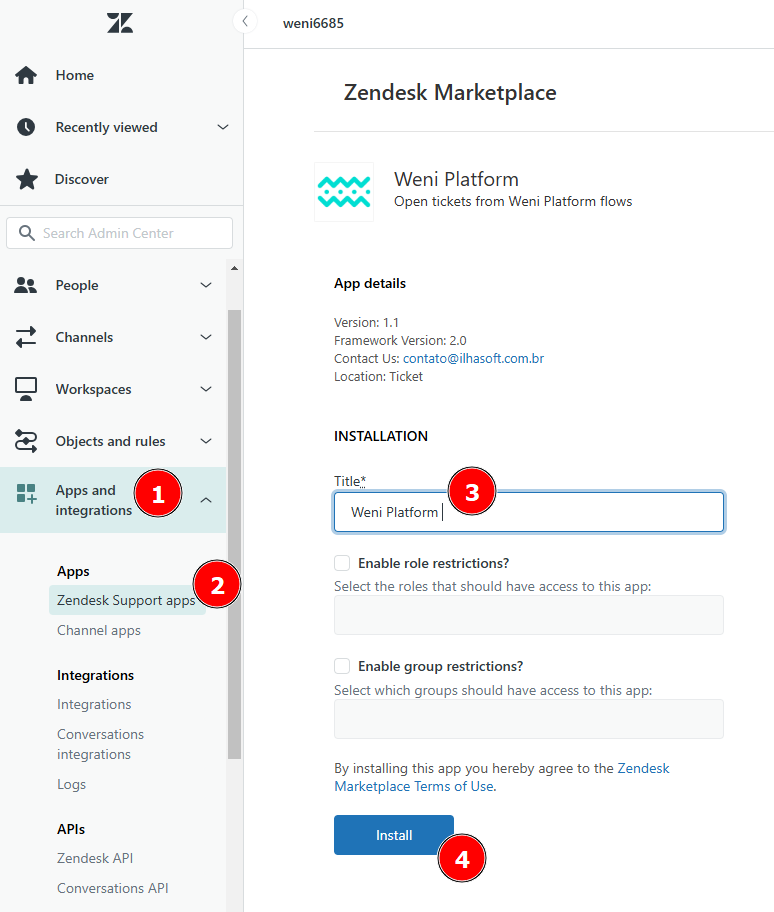Focus the Search Admin Center field
The width and height of the screenshot is (774, 912).
tap(120, 233)
